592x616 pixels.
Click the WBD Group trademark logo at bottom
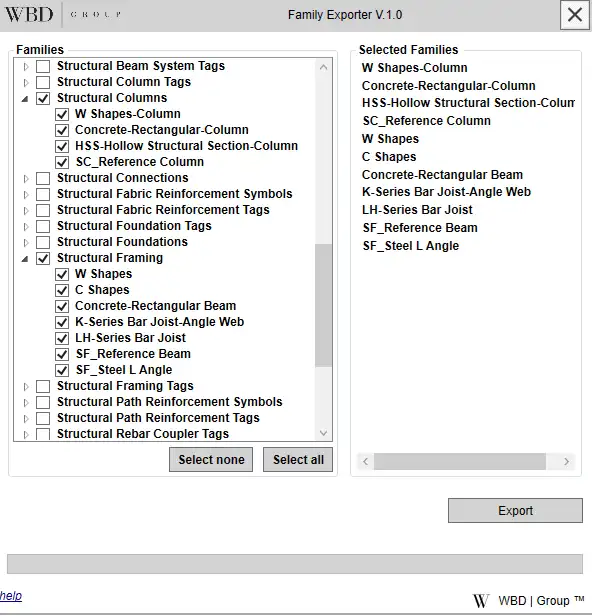[x=528, y=601]
